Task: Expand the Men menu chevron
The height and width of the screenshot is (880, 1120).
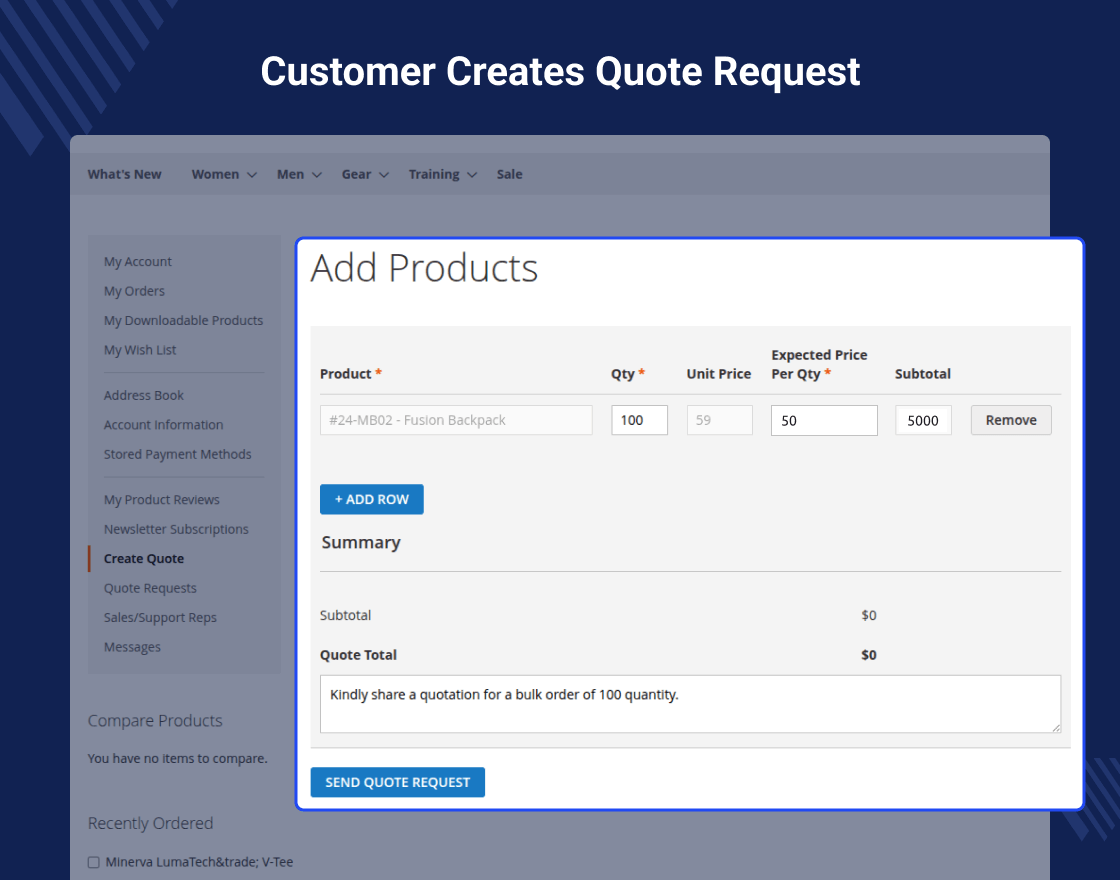Action: [x=317, y=175]
